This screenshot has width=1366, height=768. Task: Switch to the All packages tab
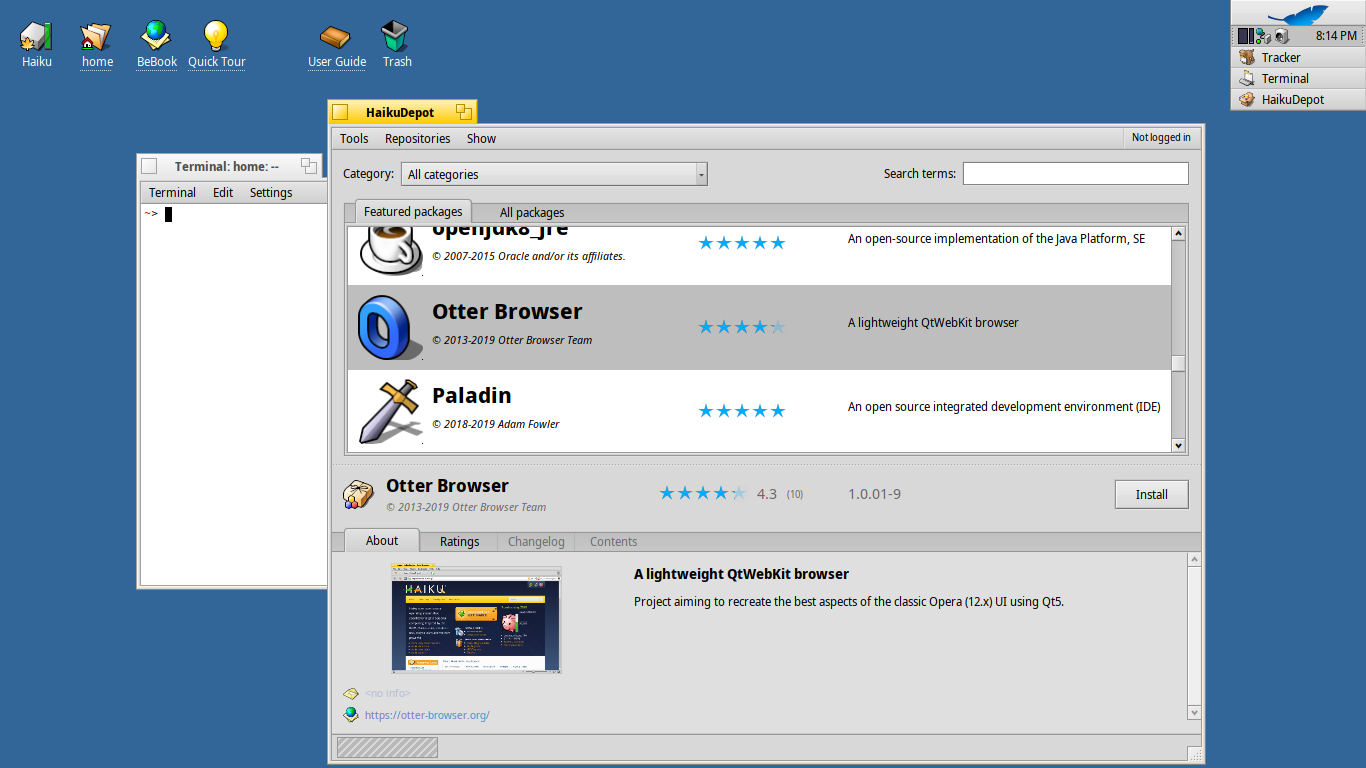(532, 212)
